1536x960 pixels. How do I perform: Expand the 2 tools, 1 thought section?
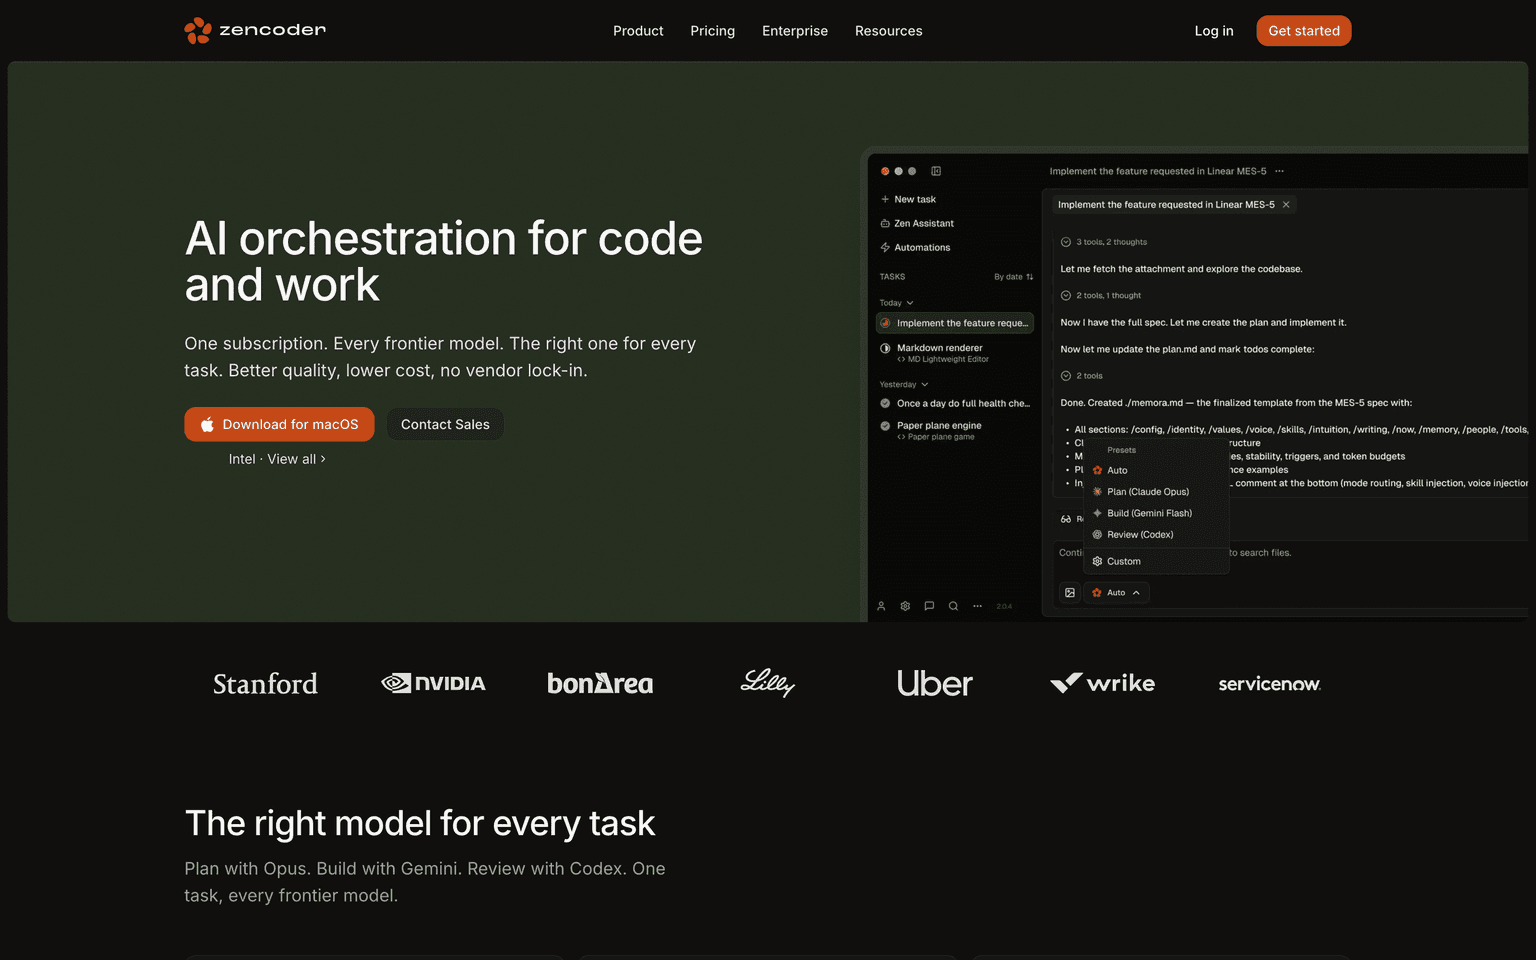click(1101, 296)
